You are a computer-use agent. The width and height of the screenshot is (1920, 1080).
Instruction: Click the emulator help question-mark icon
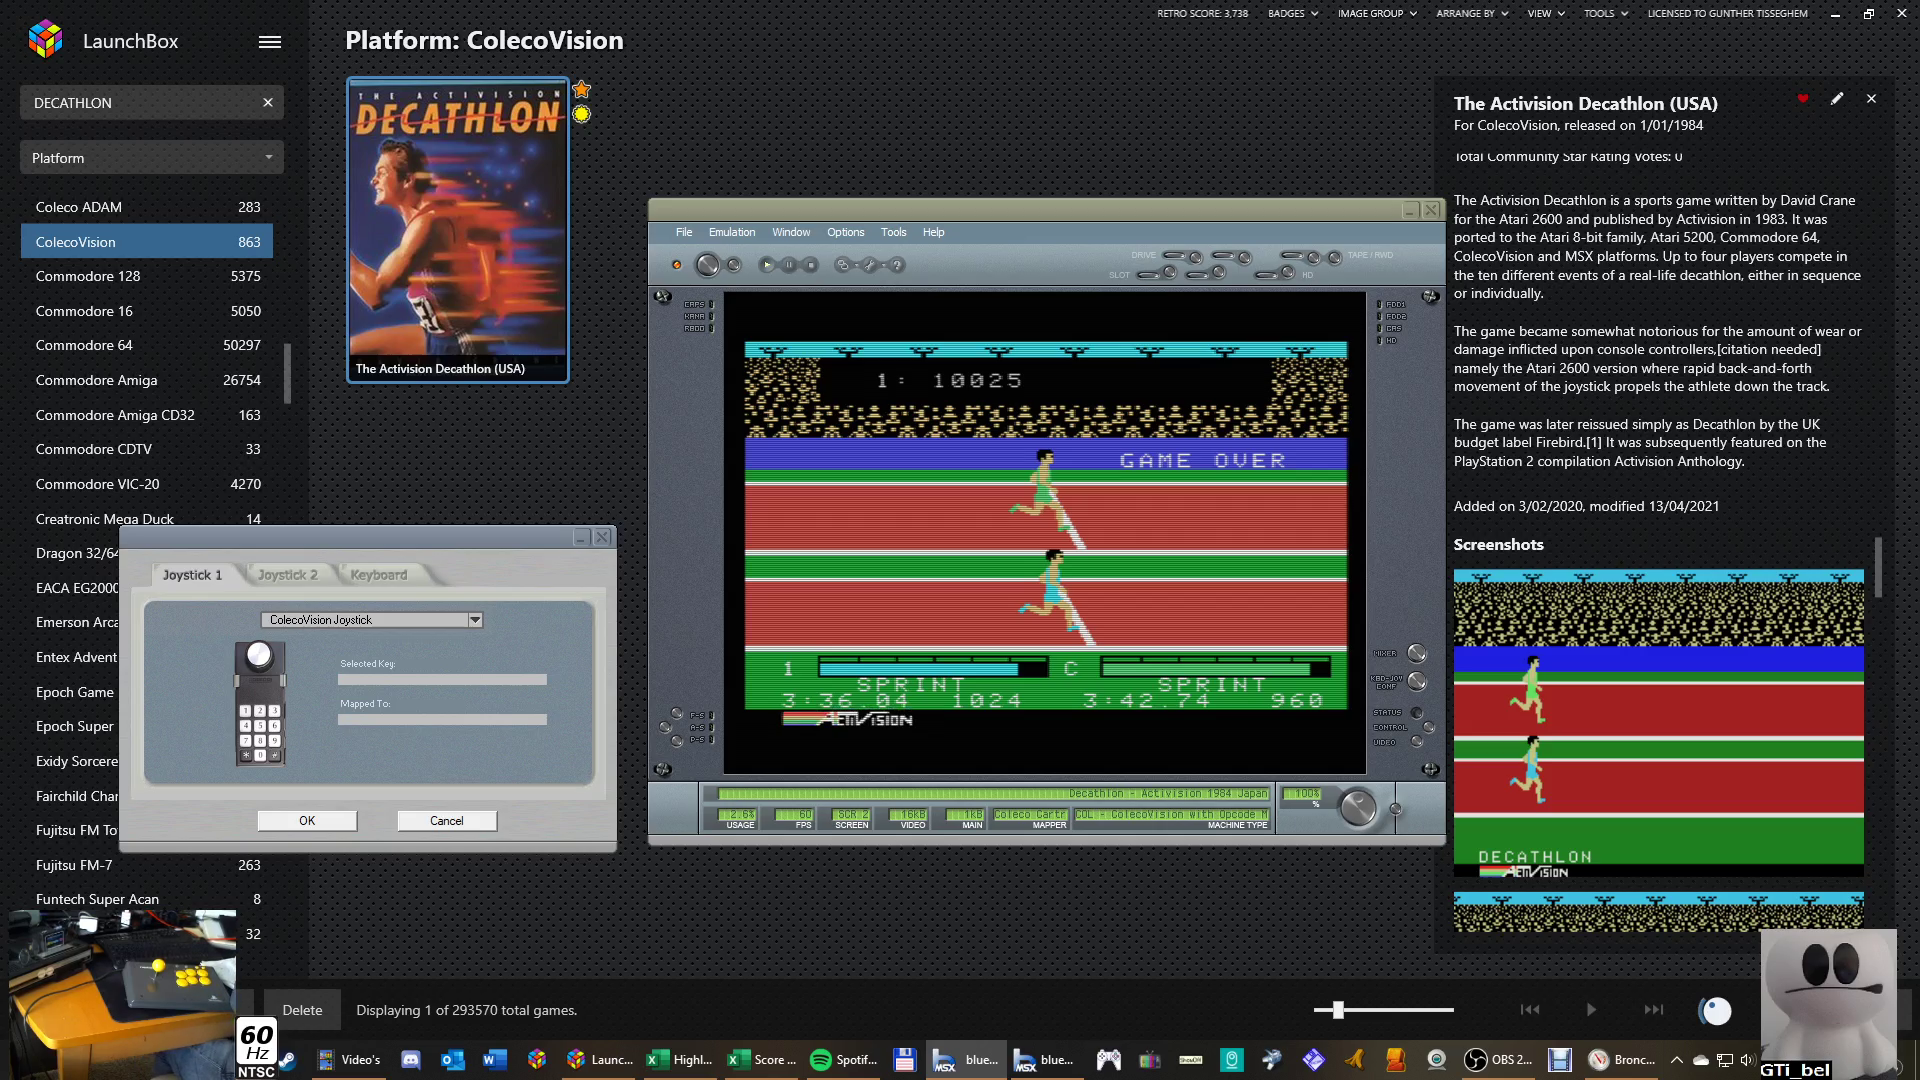coord(897,265)
